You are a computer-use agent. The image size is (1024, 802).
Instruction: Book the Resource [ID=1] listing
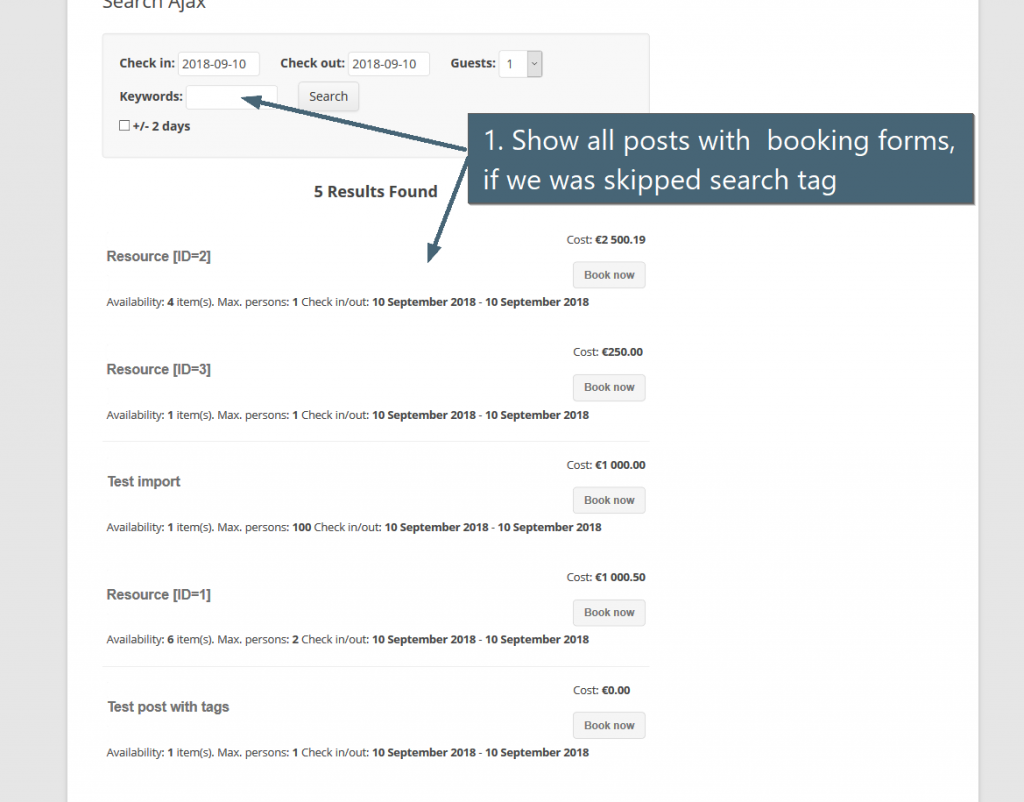[x=608, y=612]
